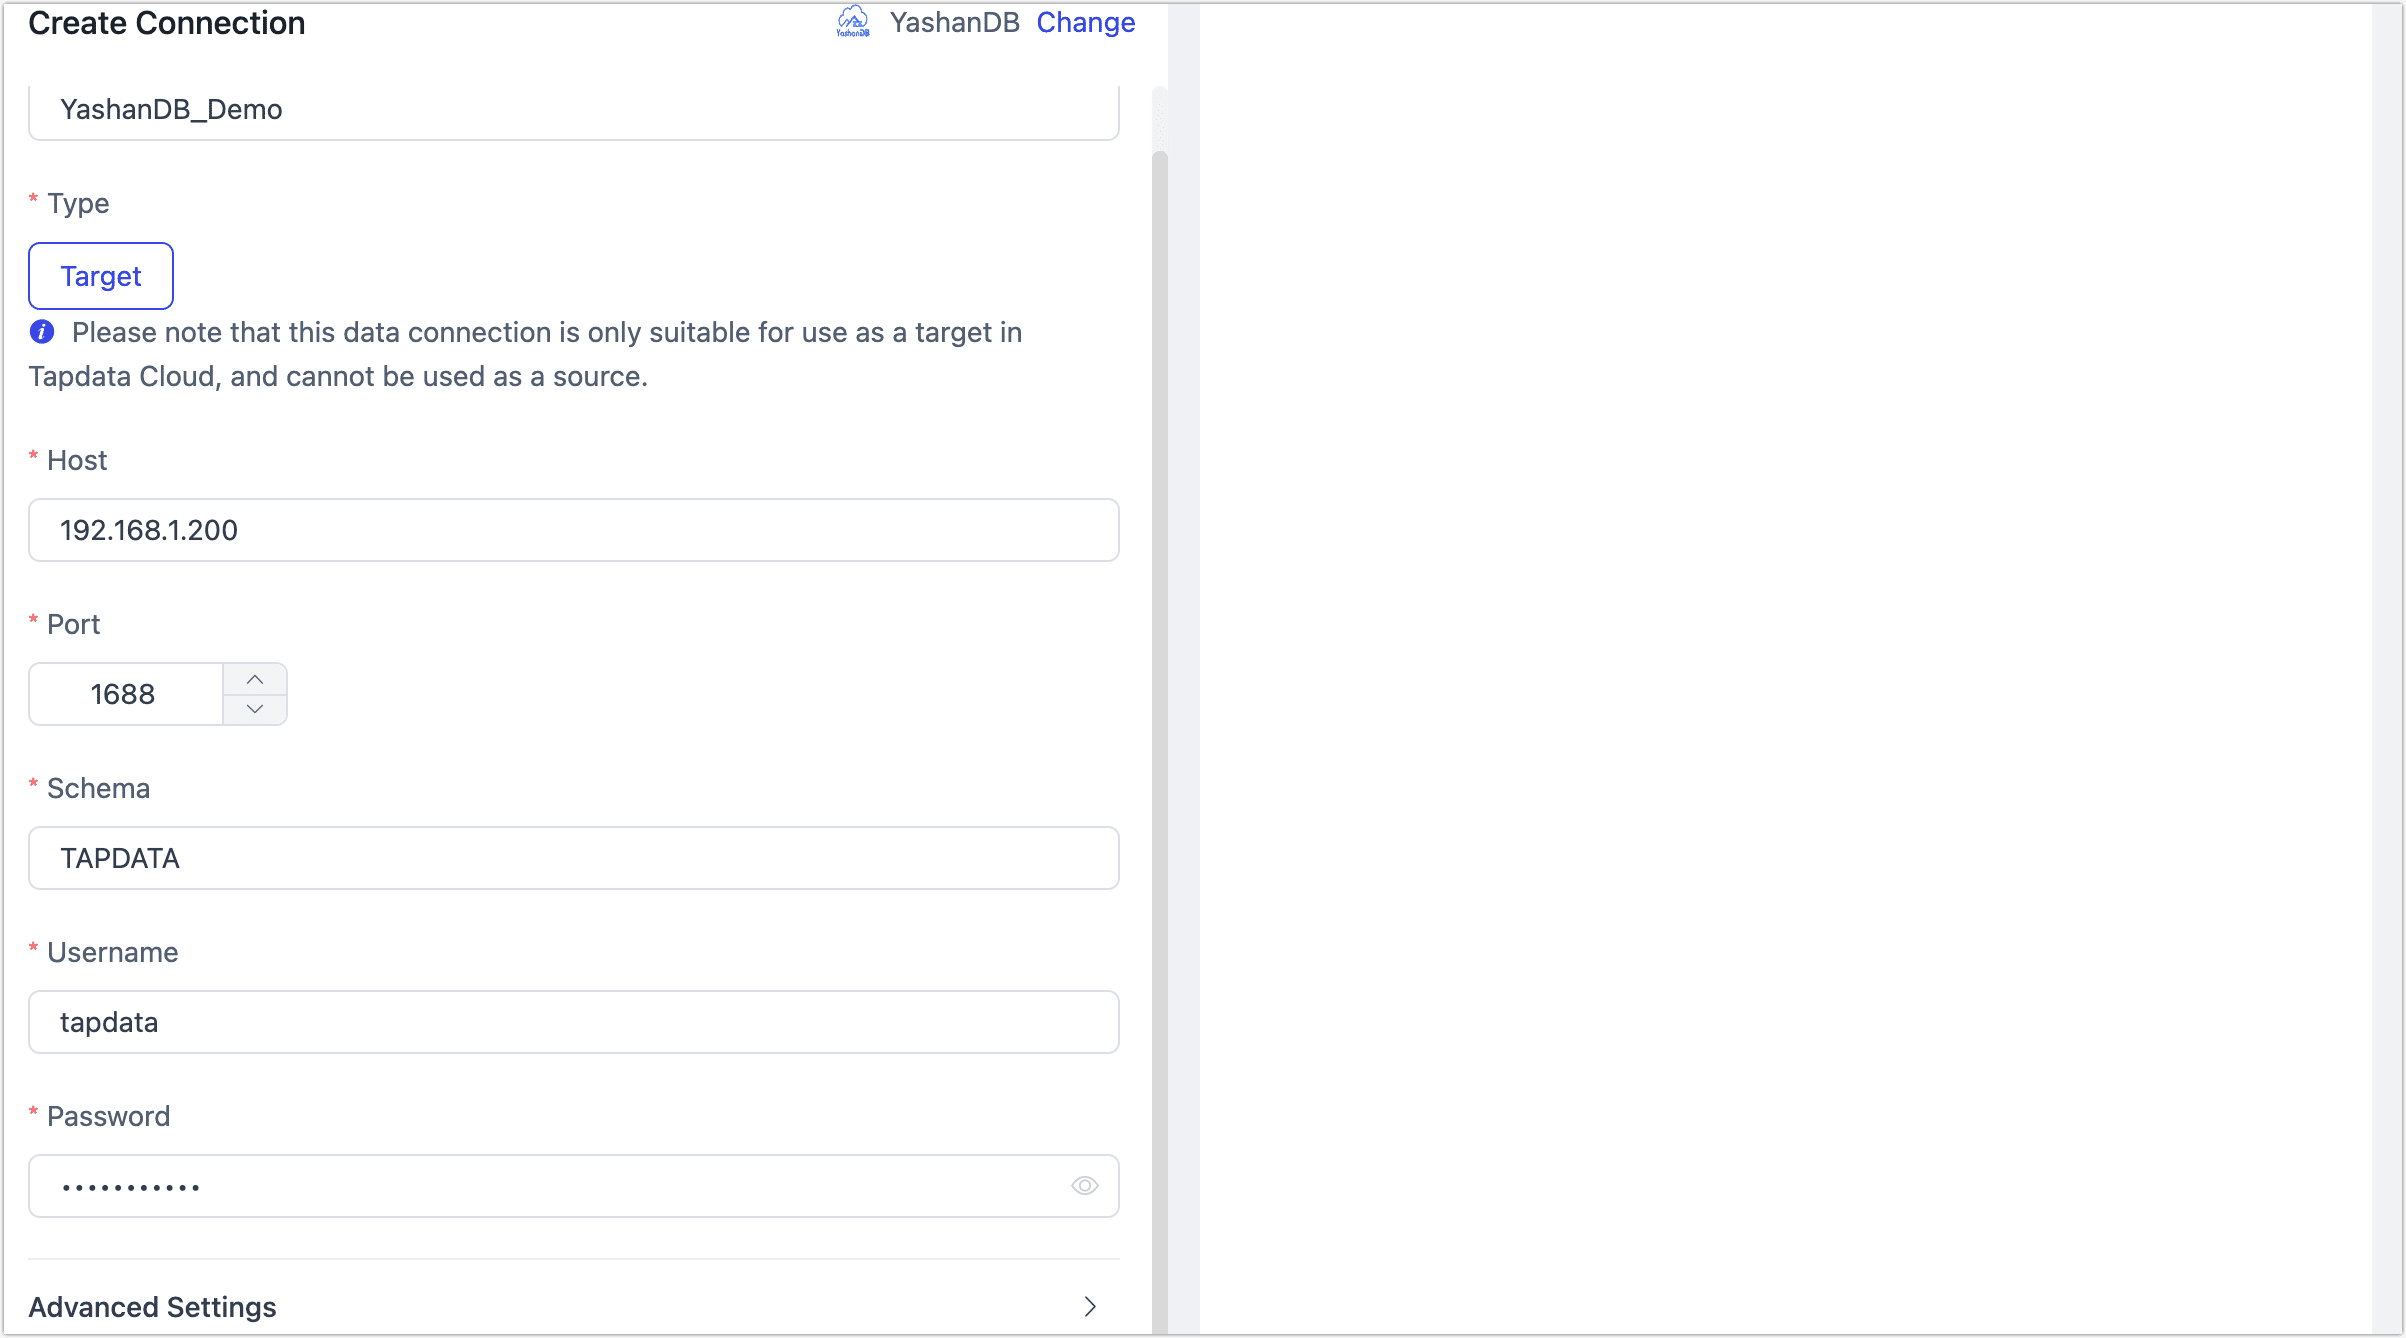Click the blue info icon beside the note

pyautogui.click(x=42, y=332)
